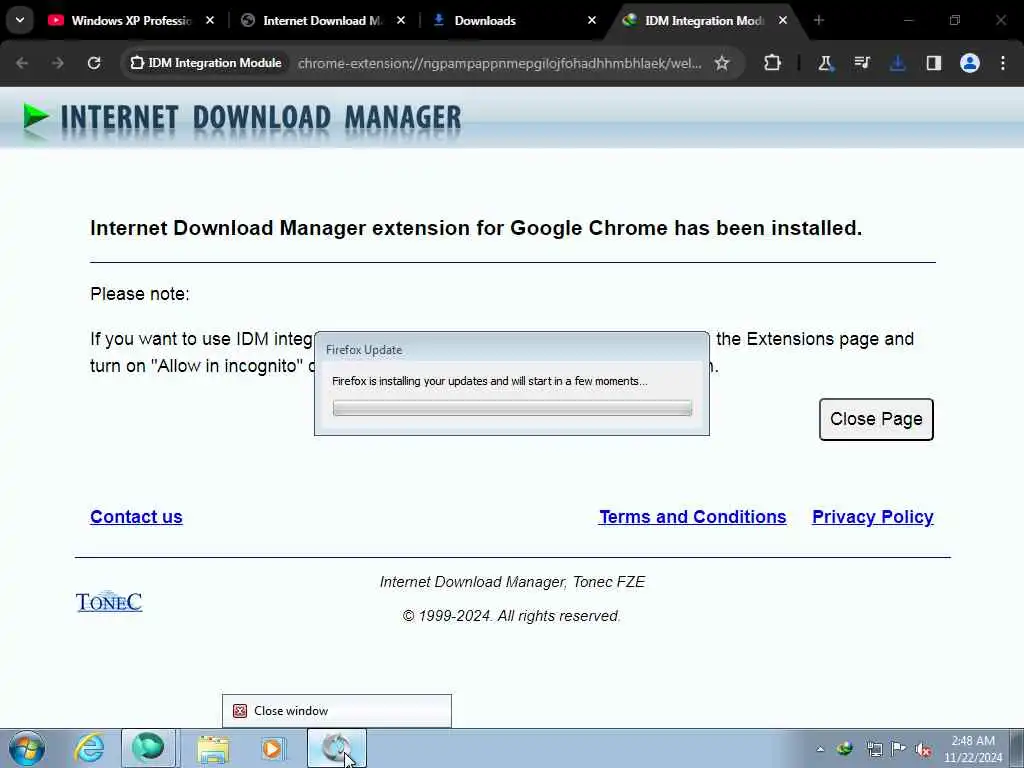Open the Windows Start orb

click(27, 748)
